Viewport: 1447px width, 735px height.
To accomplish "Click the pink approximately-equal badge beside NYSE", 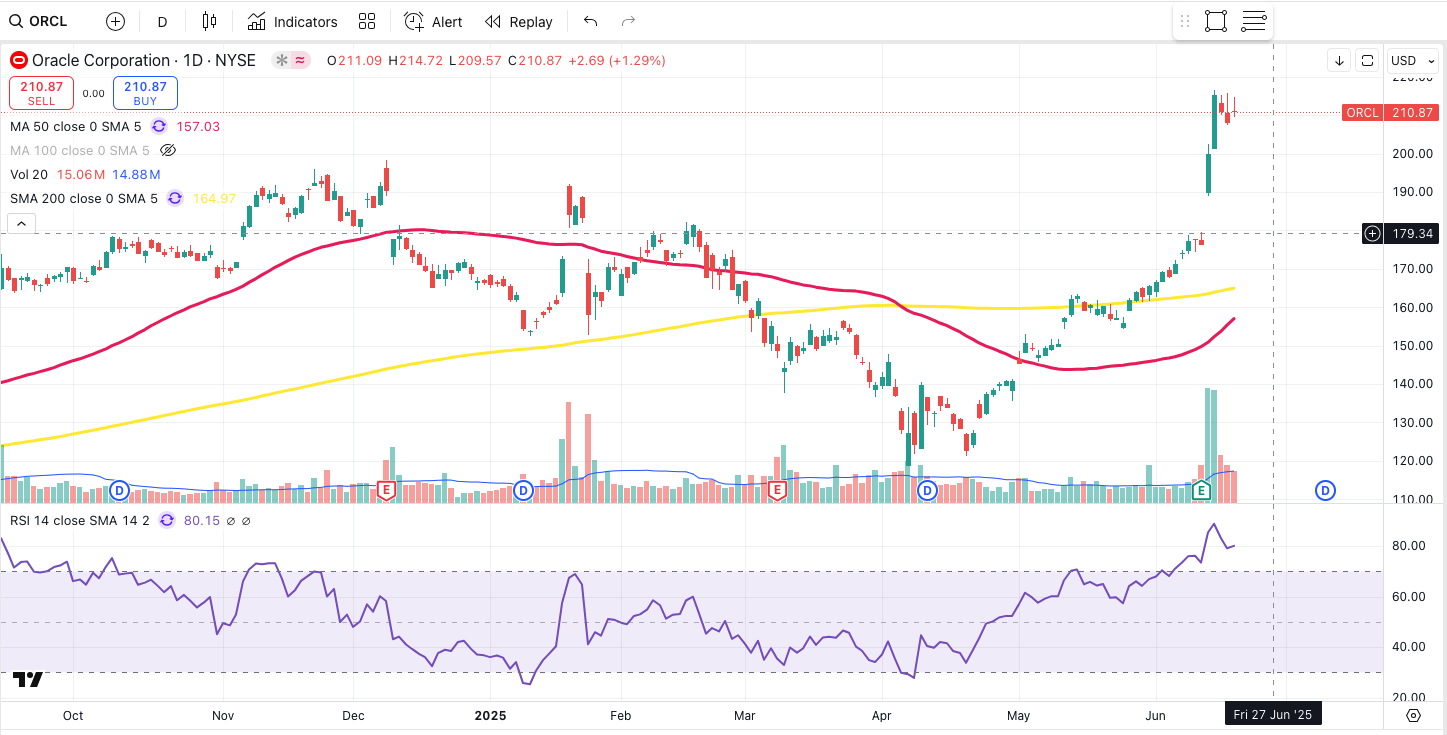I will point(300,60).
